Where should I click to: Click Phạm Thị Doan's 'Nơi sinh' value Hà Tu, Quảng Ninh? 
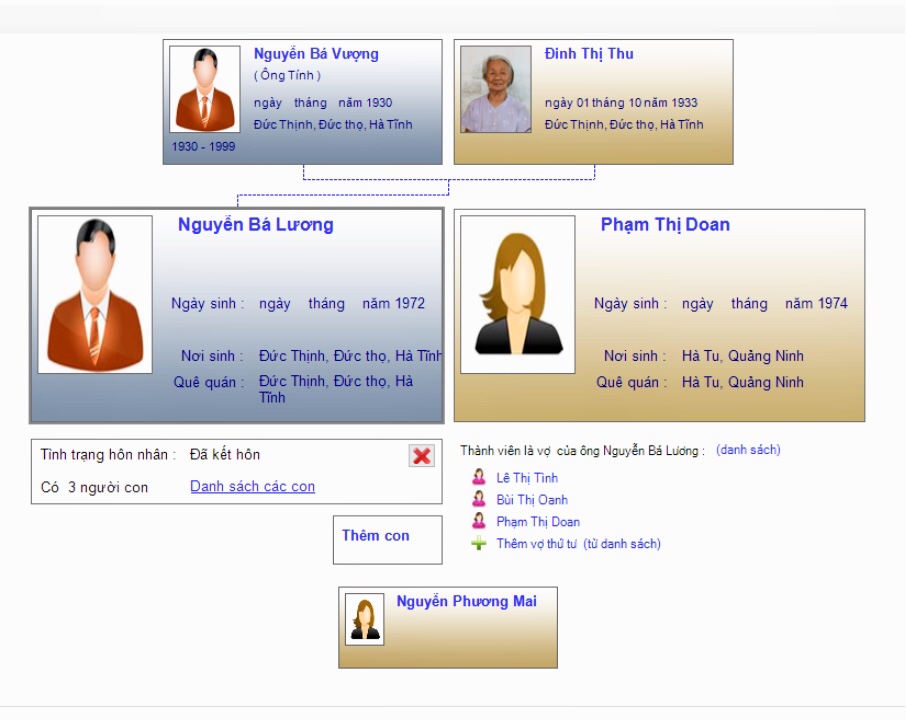point(742,356)
